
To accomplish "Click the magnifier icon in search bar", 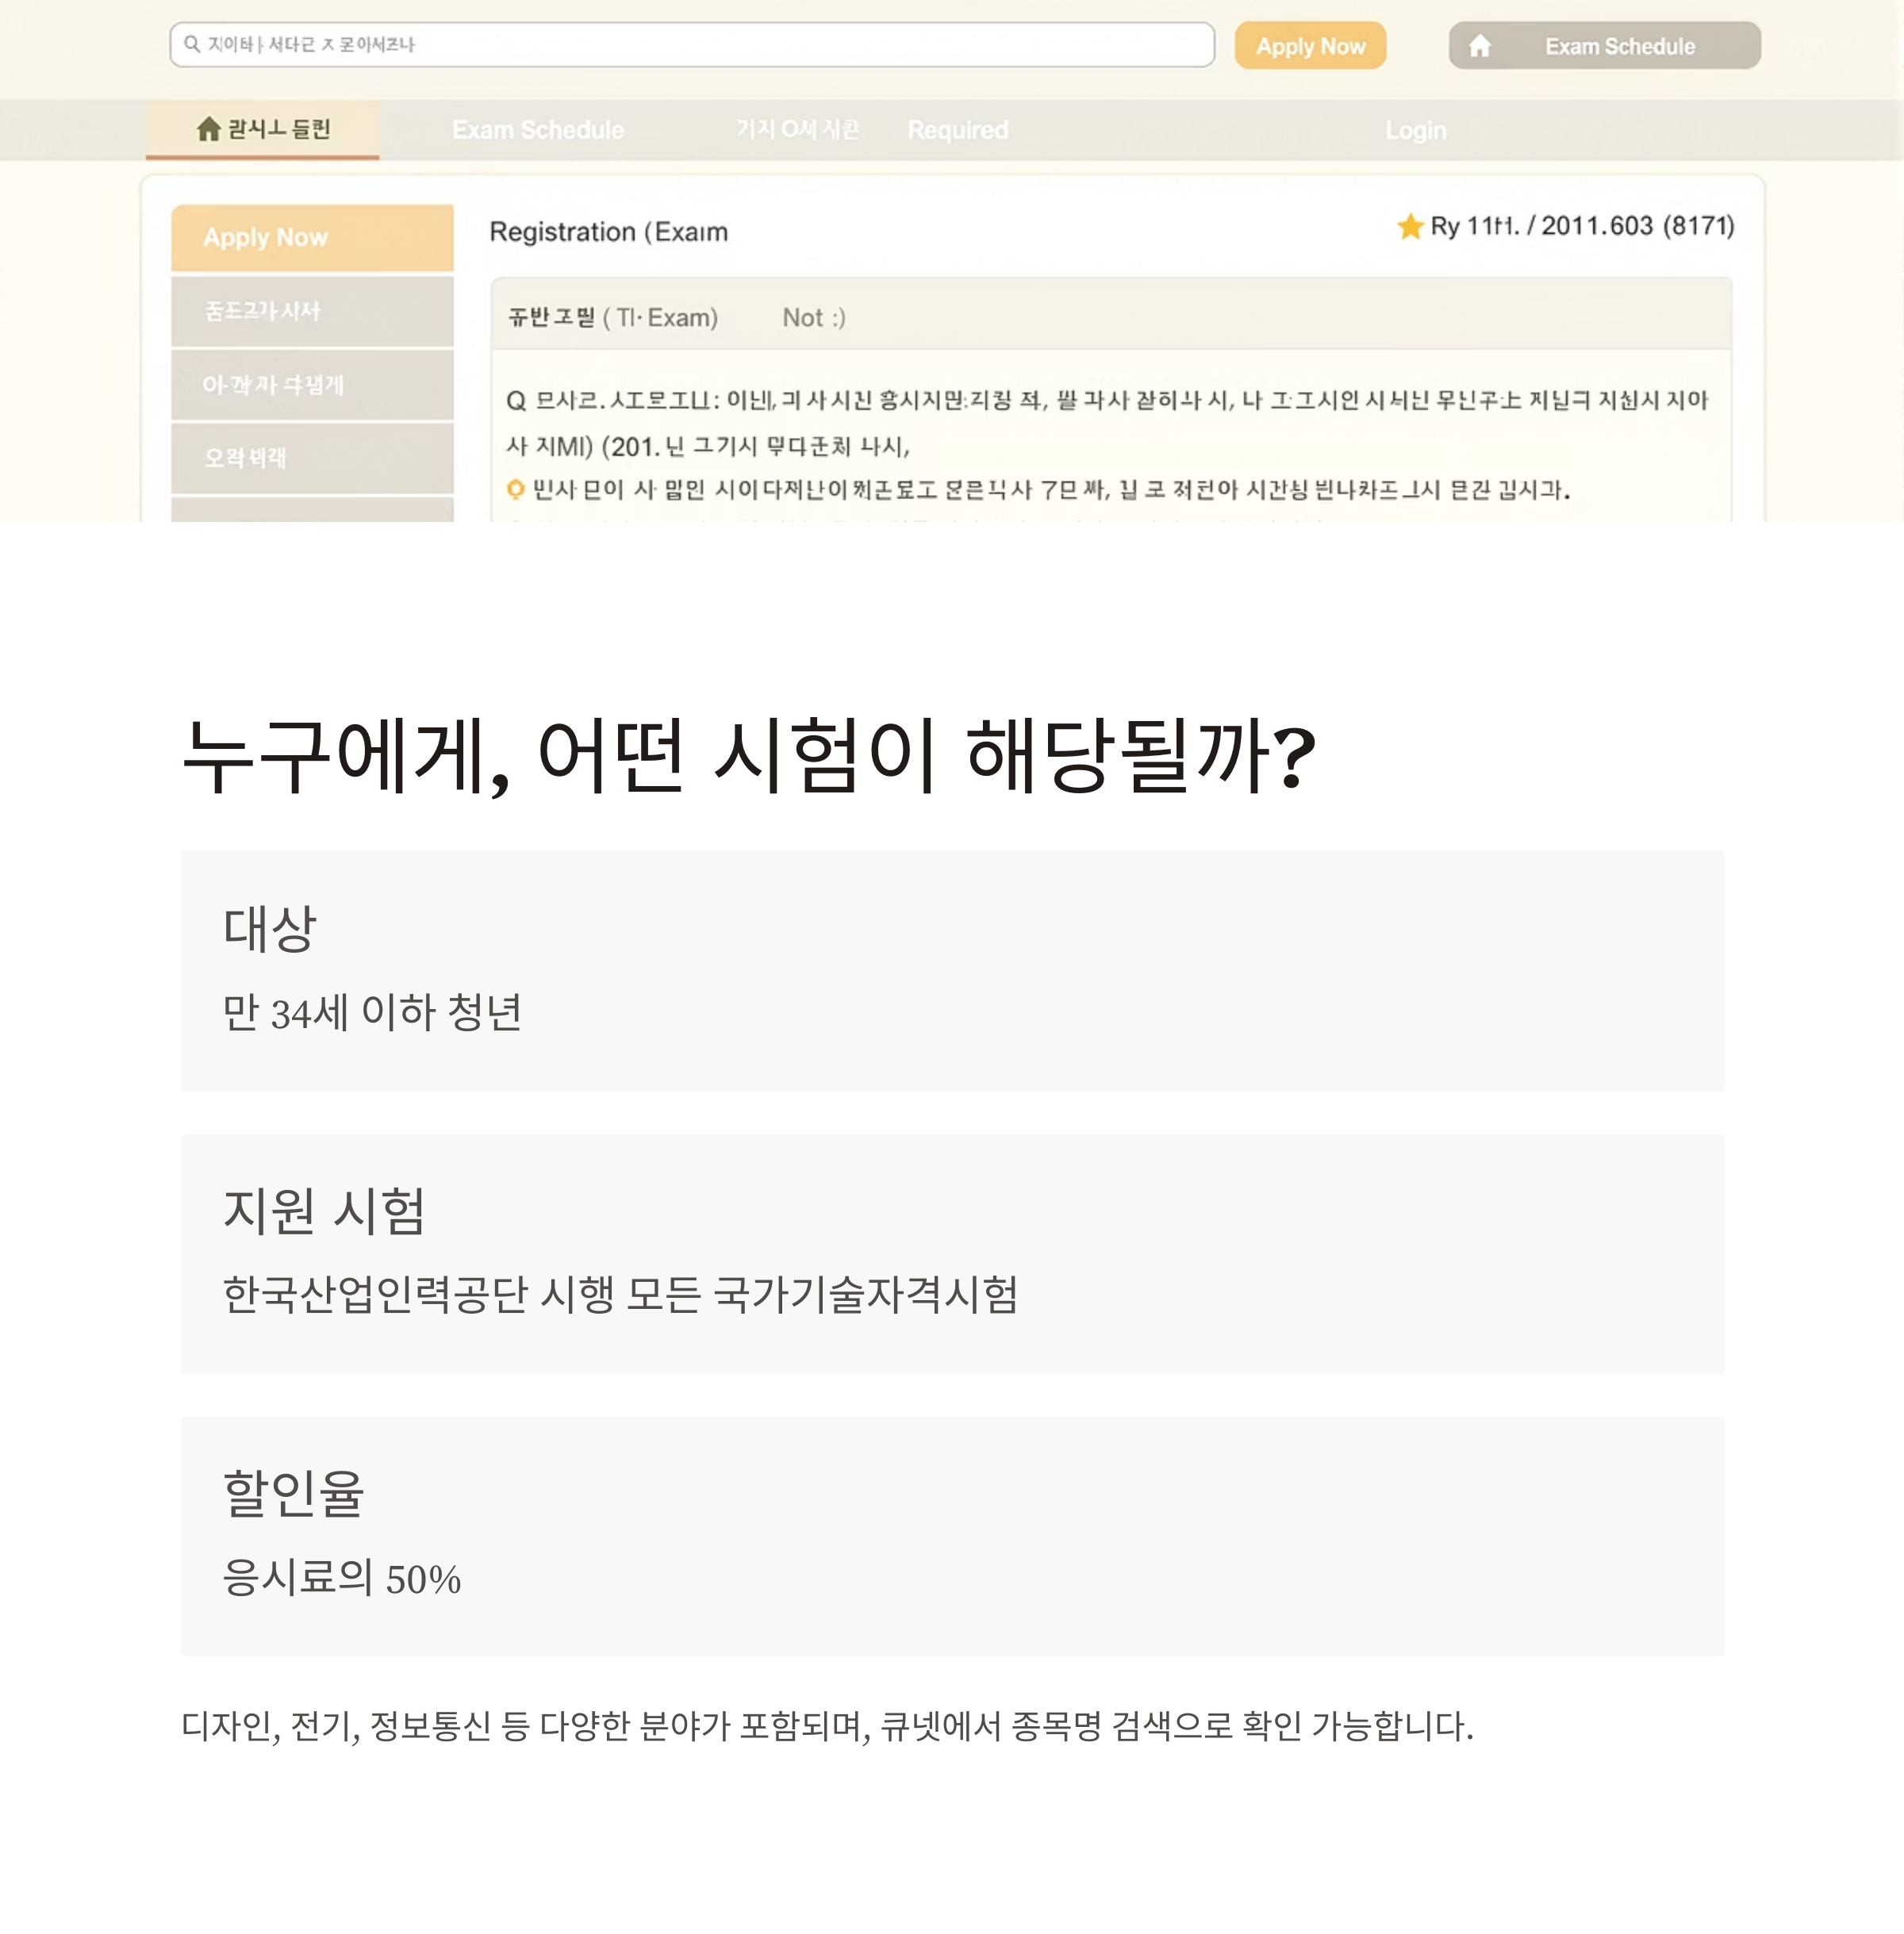I will pyautogui.click(x=192, y=44).
